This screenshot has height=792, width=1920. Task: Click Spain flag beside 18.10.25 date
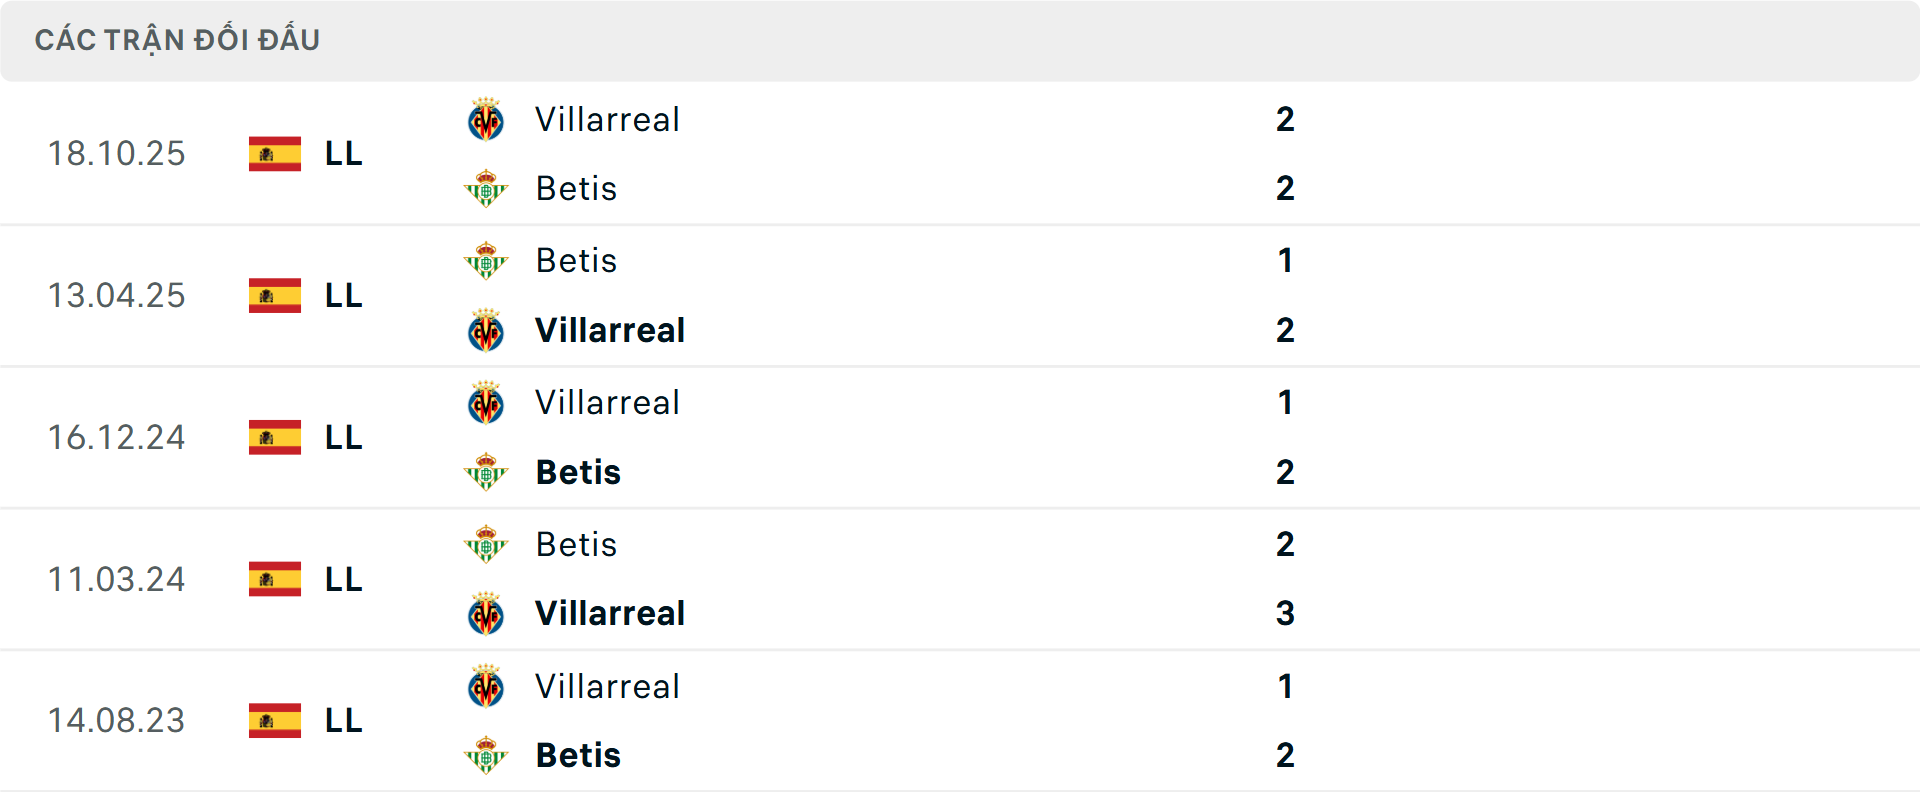[x=275, y=154]
